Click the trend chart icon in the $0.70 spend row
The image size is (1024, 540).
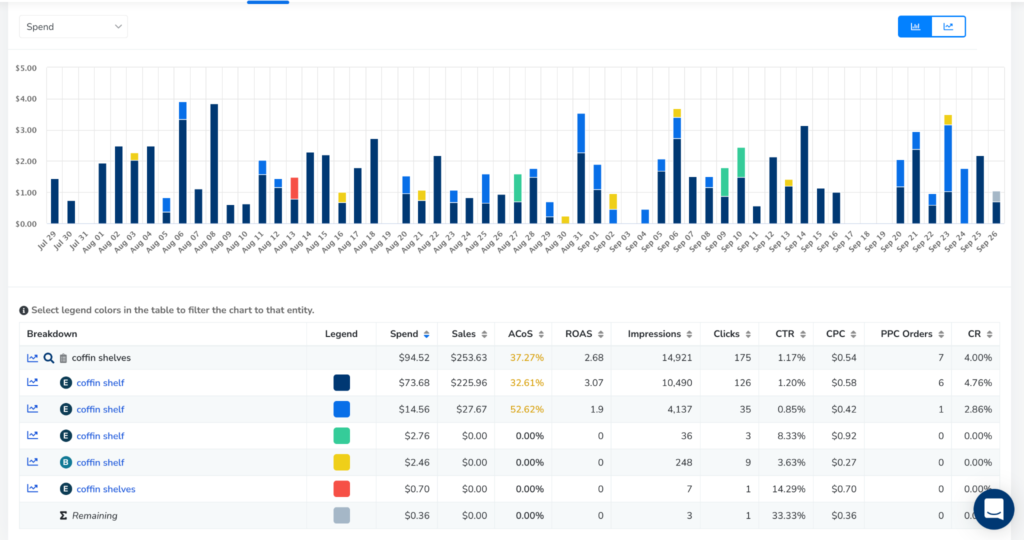point(32,488)
